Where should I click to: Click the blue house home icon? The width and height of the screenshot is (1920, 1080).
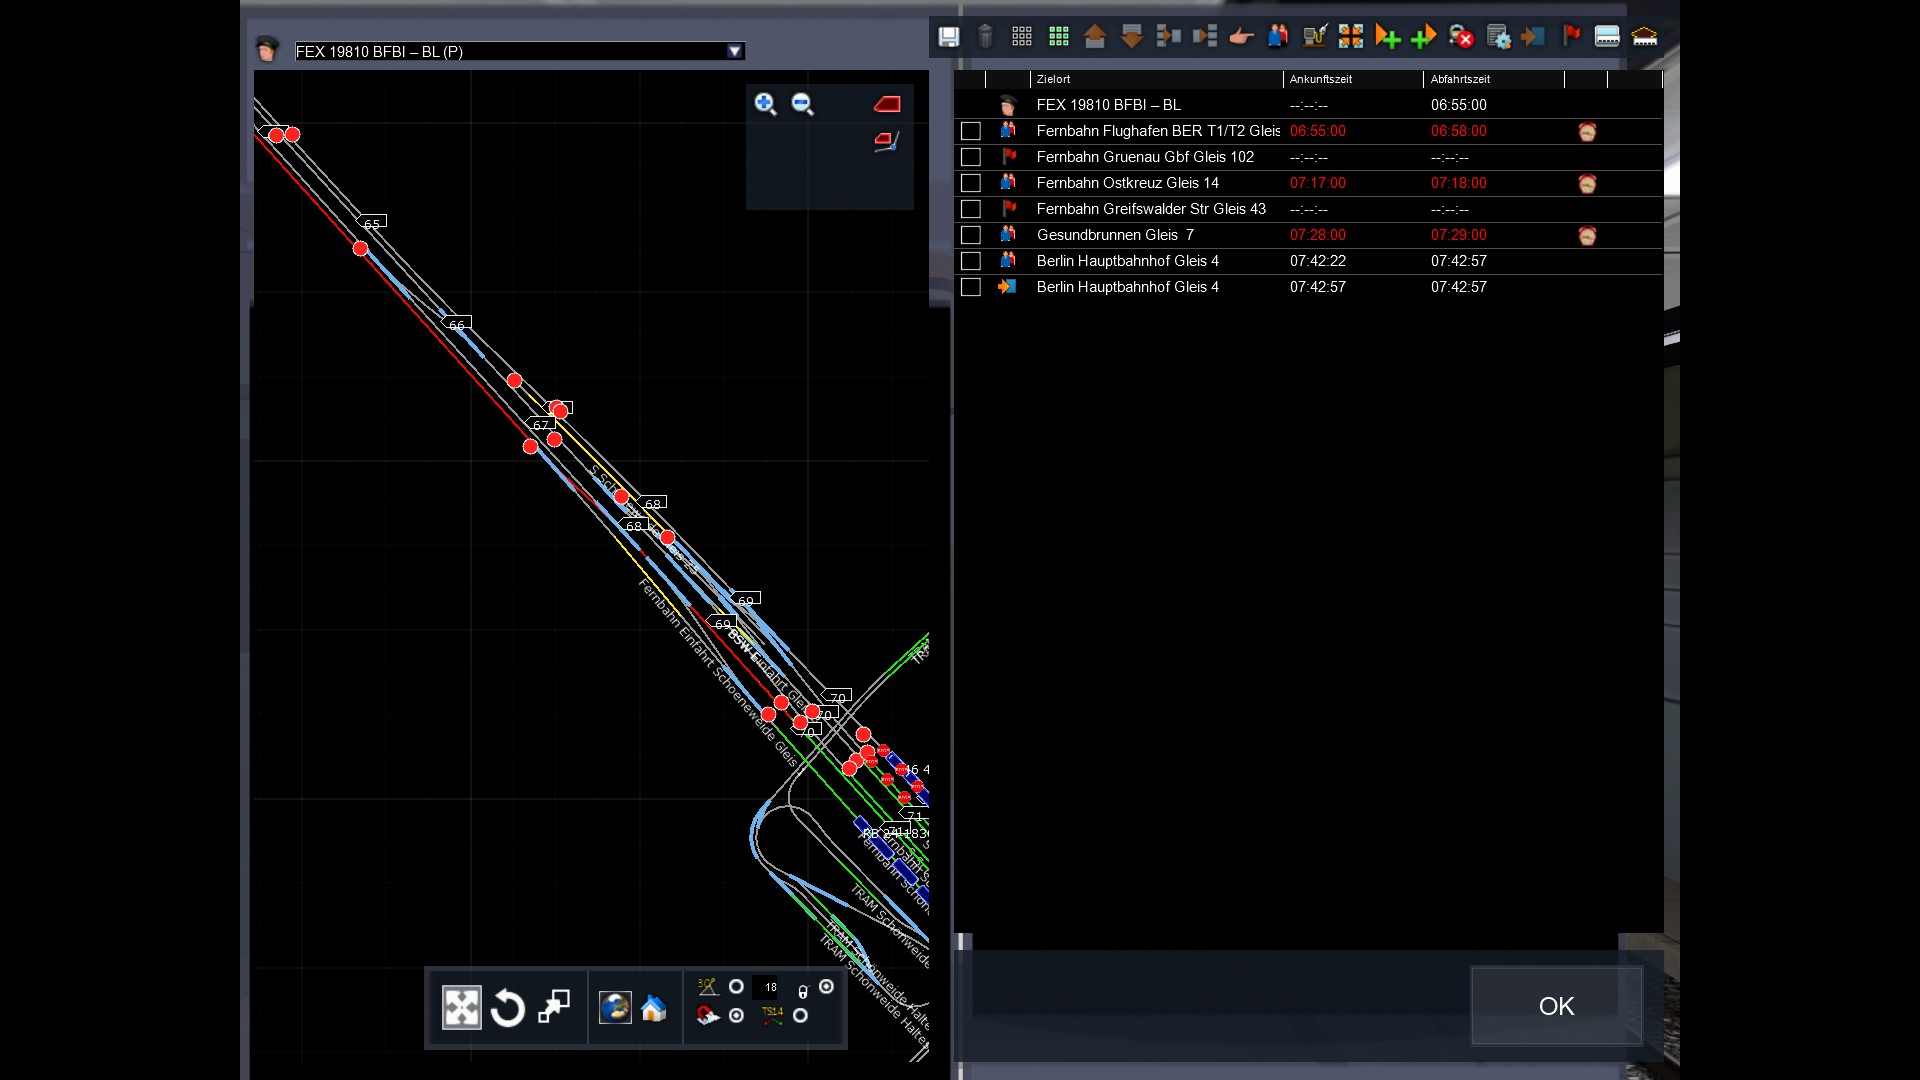tap(654, 1008)
